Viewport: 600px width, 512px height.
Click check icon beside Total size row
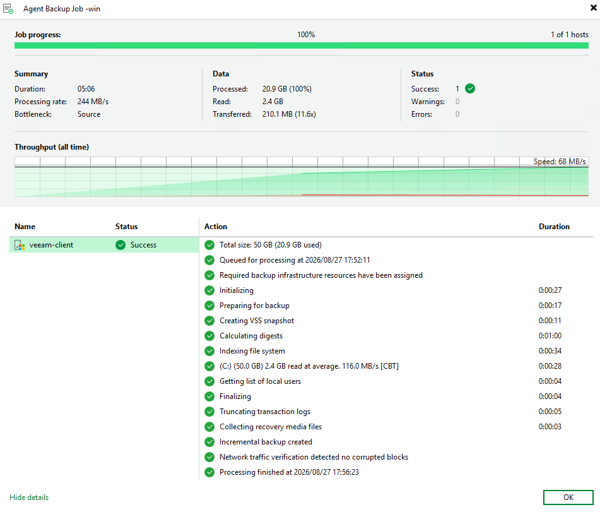209,245
